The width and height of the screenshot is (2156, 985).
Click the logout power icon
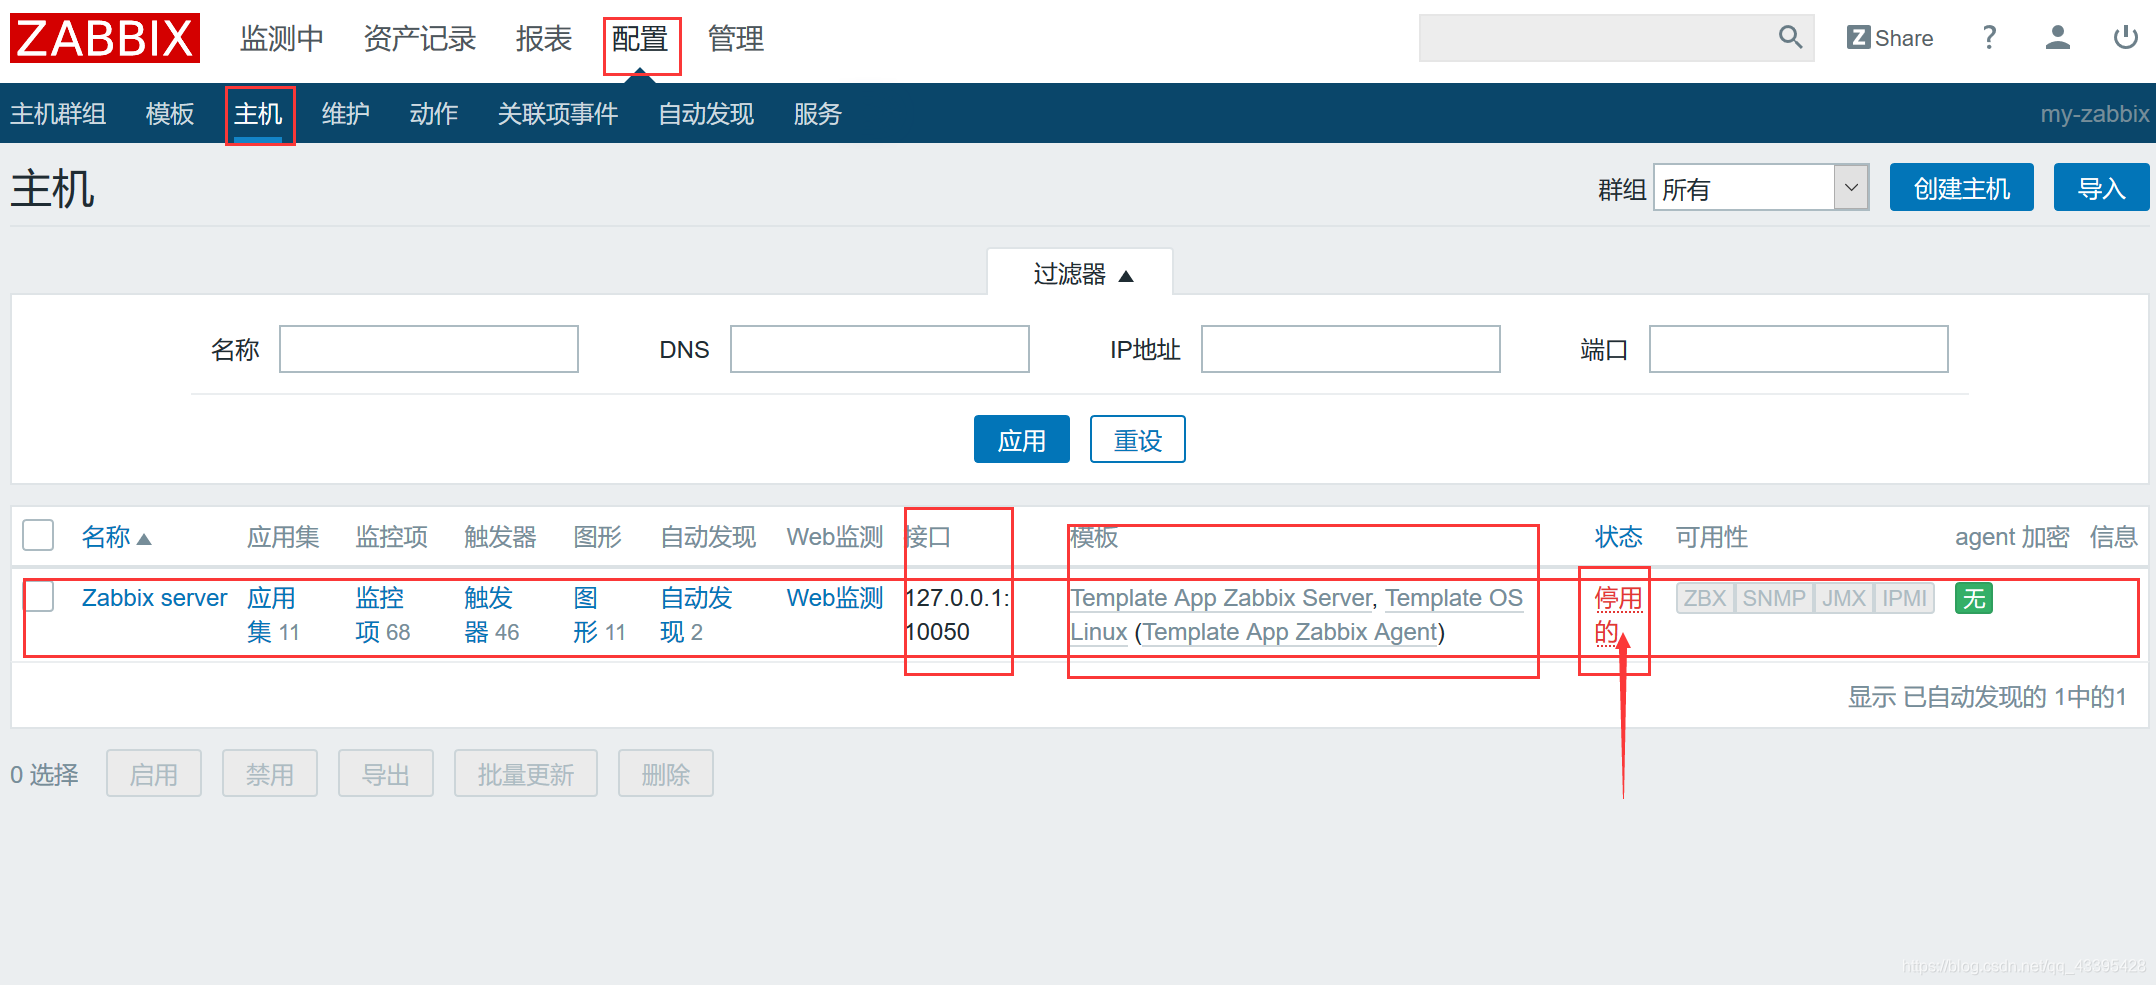point(2125,38)
